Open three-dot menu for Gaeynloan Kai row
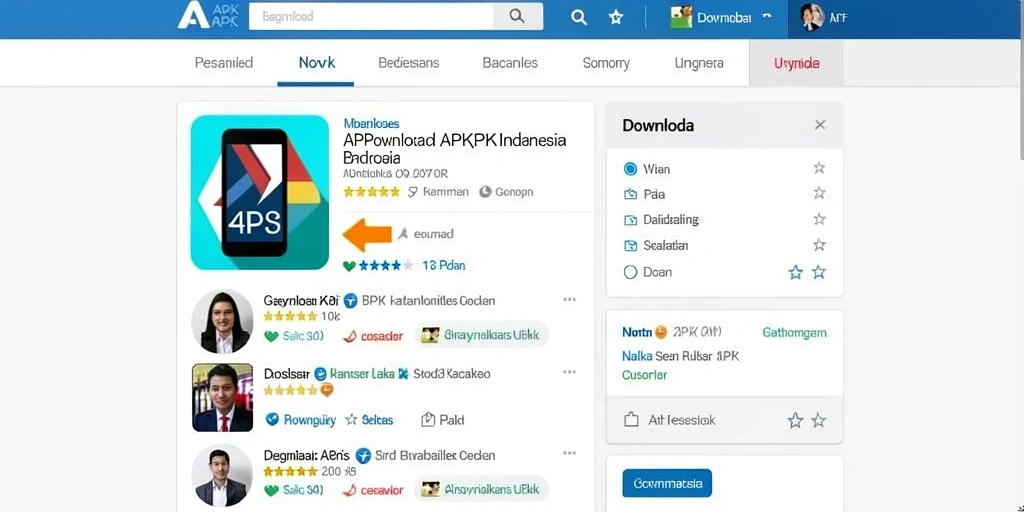The height and width of the screenshot is (512, 1024). (x=569, y=300)
